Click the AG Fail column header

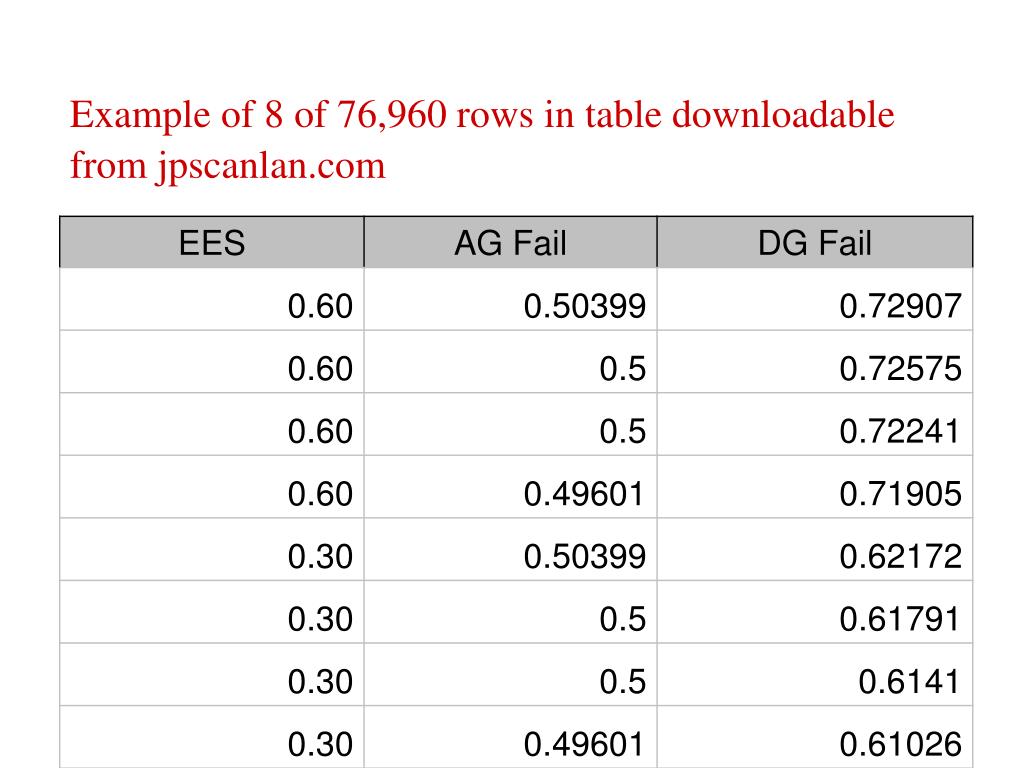click(510, 242)
